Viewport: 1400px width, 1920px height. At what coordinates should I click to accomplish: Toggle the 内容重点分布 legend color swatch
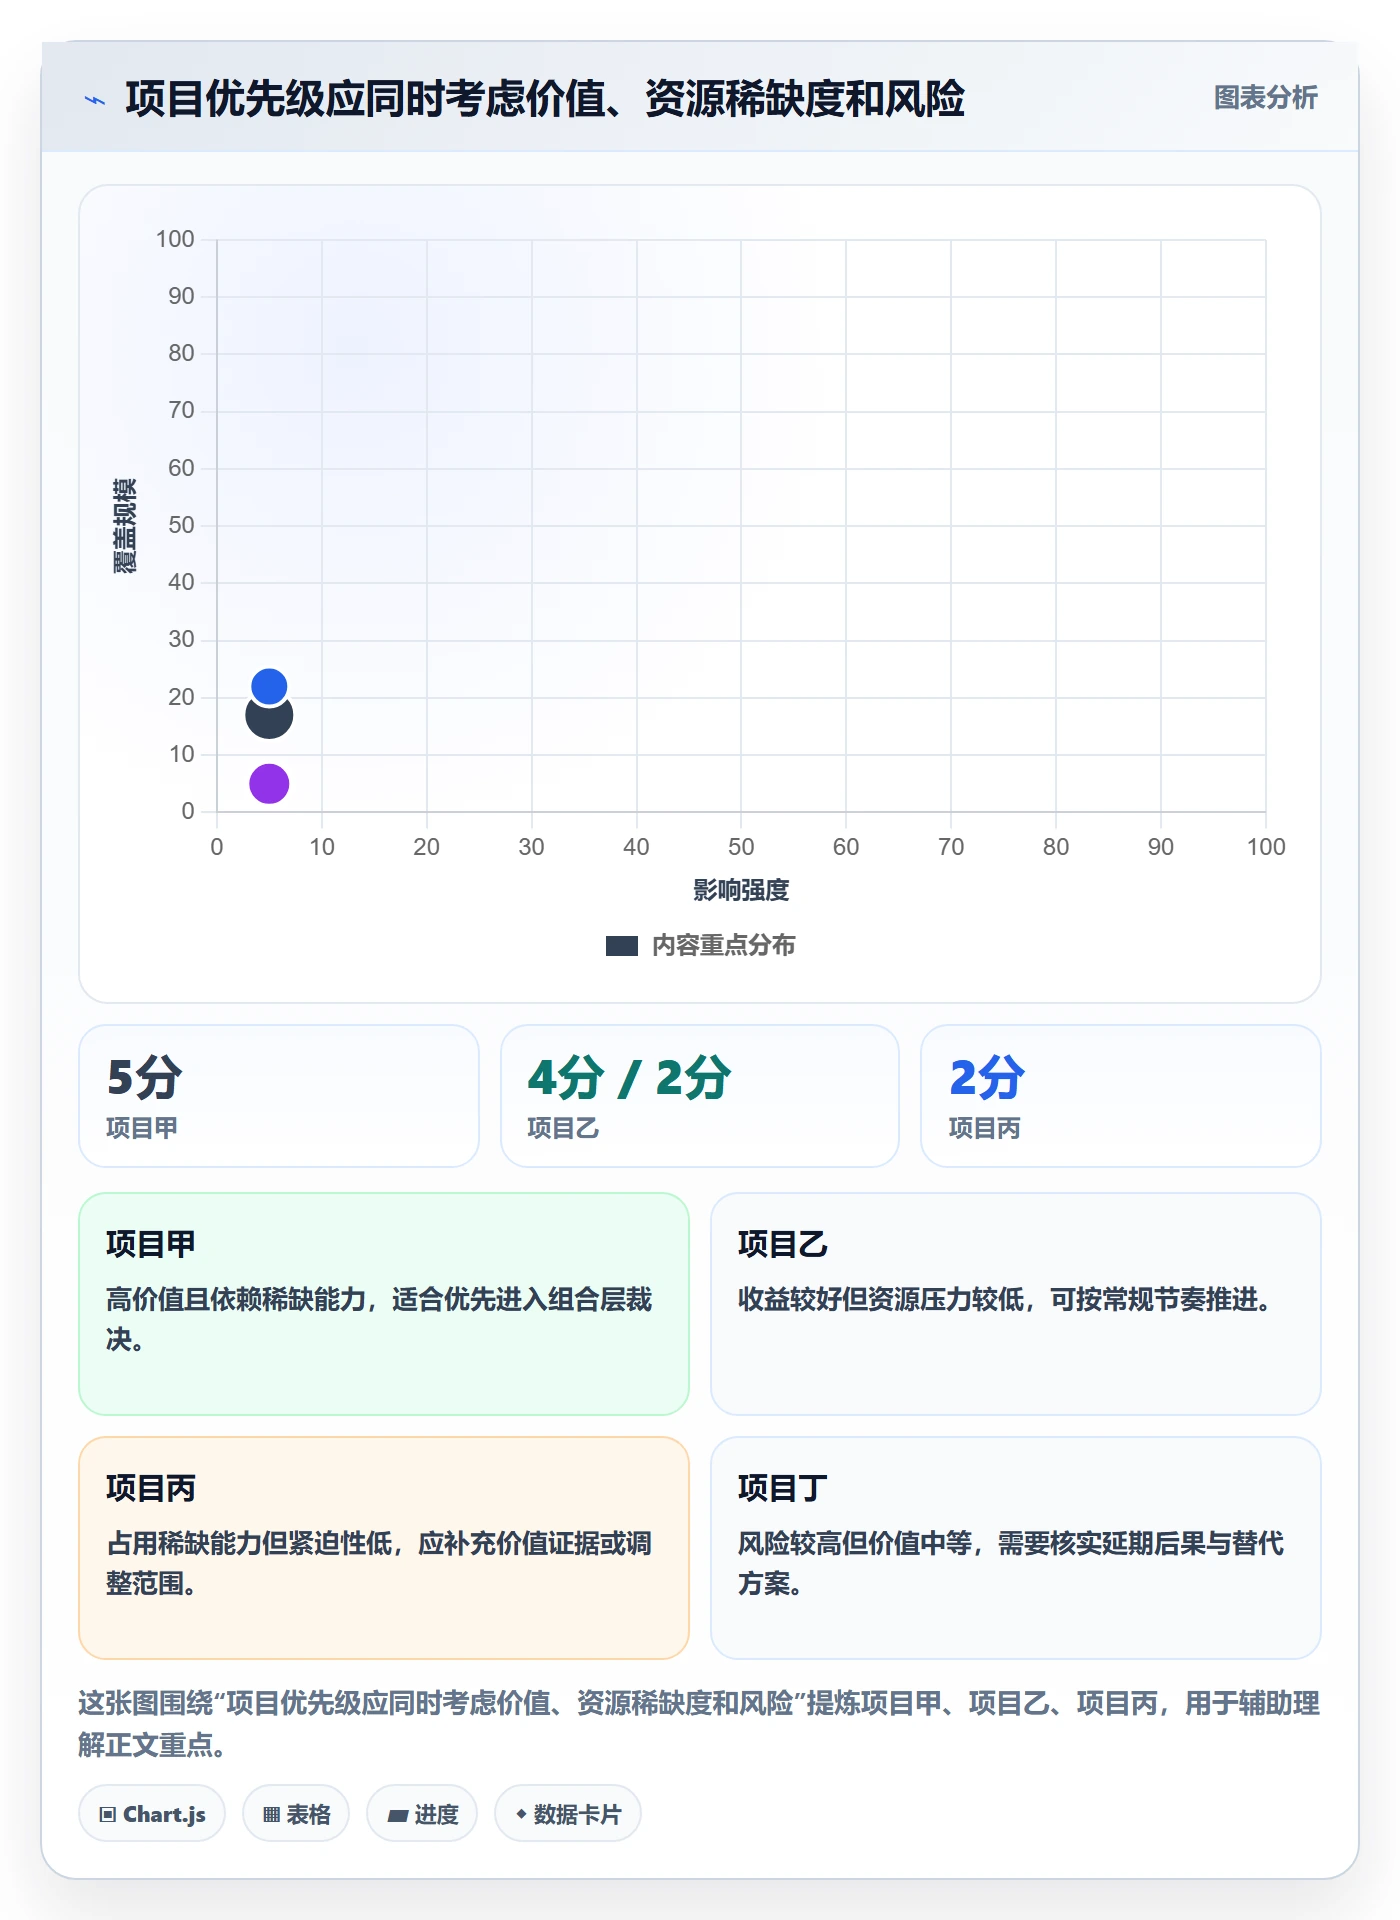pyautogui.click(x=622, y=946)
